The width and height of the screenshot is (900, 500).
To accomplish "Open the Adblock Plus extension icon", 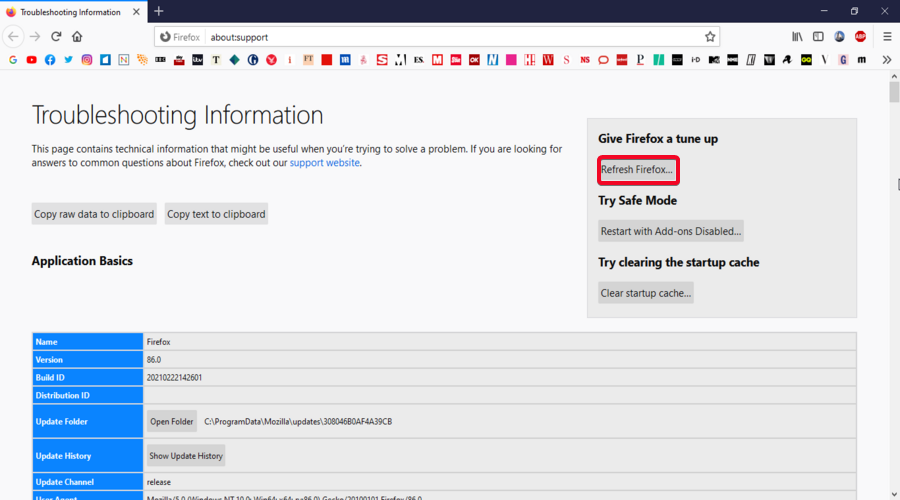I will tap(860, 37).
